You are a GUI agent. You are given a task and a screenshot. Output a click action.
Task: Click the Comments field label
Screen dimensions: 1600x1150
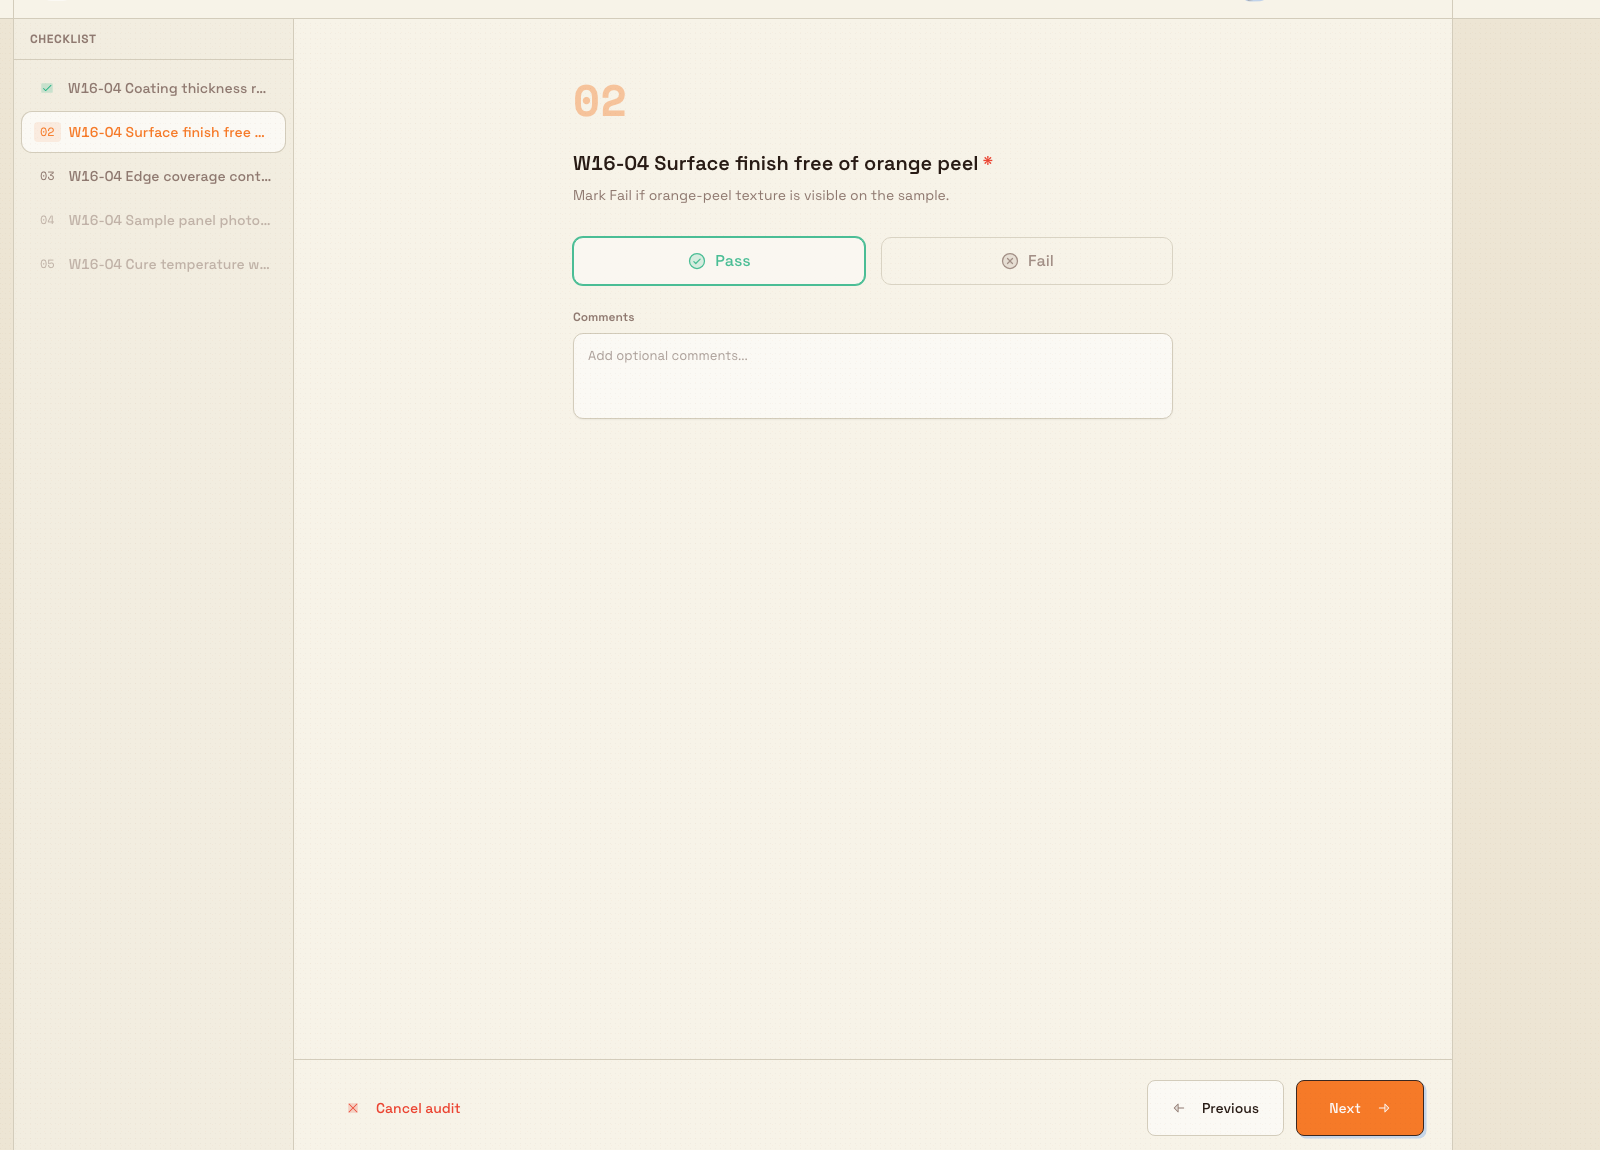click(603, 317)
